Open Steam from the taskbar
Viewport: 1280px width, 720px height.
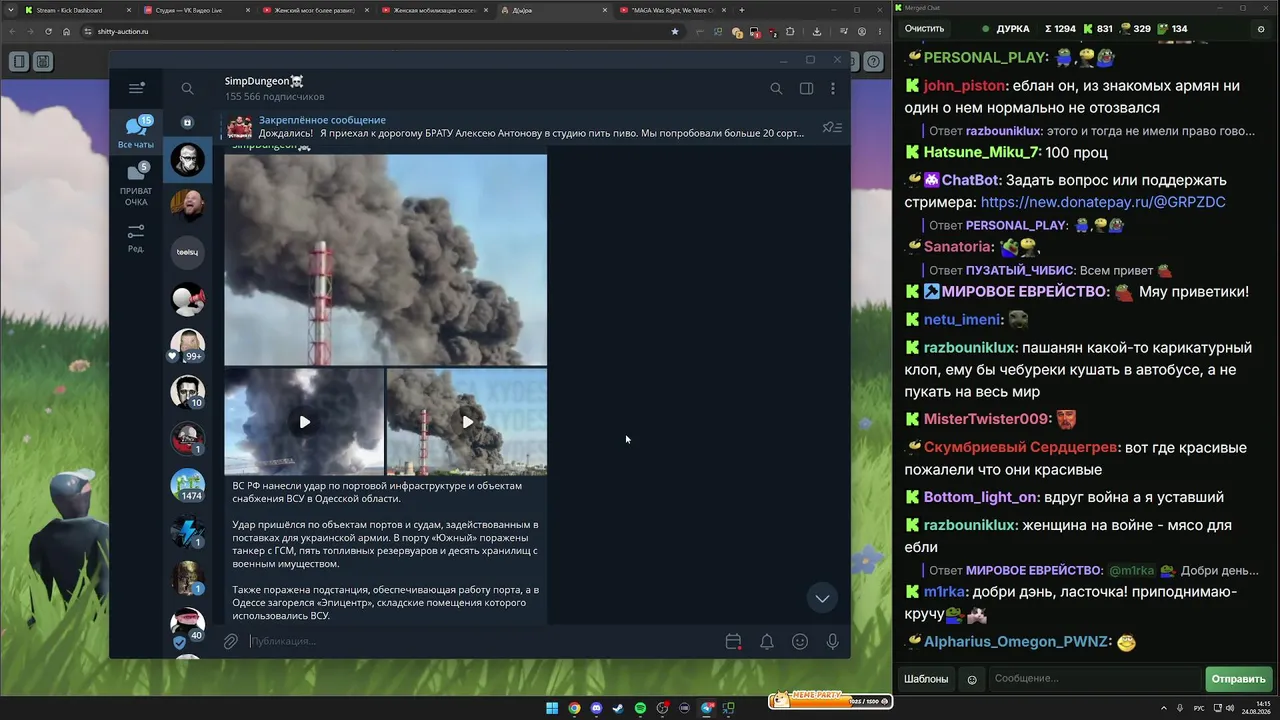tap(618, 709)
